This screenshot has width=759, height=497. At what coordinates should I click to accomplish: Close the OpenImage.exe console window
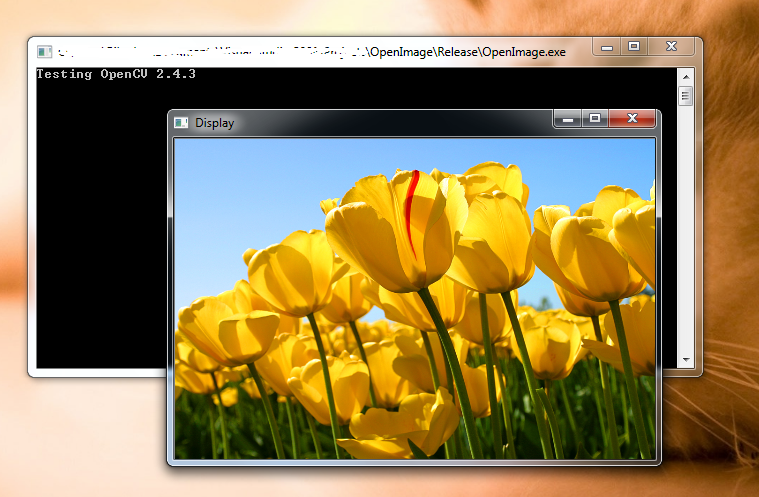(671, 47)
